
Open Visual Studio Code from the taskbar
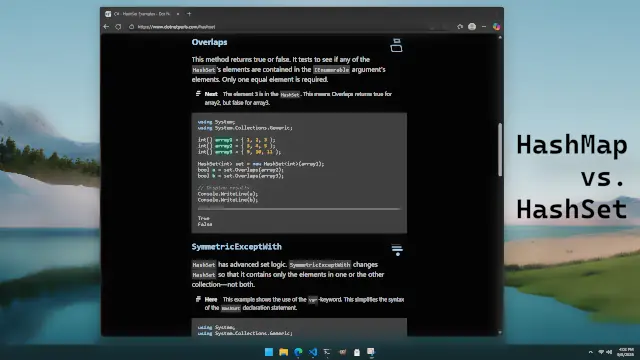click(x=313, y=352)
